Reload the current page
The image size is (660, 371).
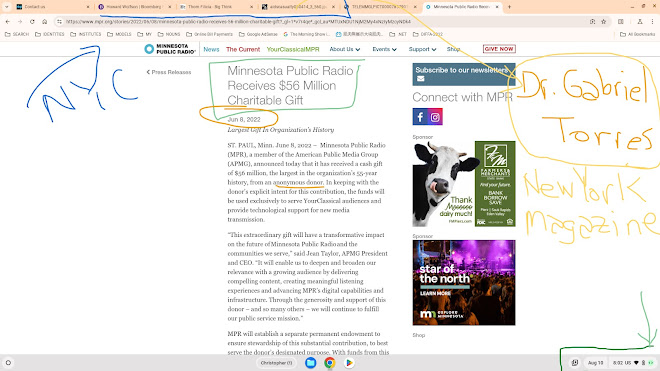[32, 21]
